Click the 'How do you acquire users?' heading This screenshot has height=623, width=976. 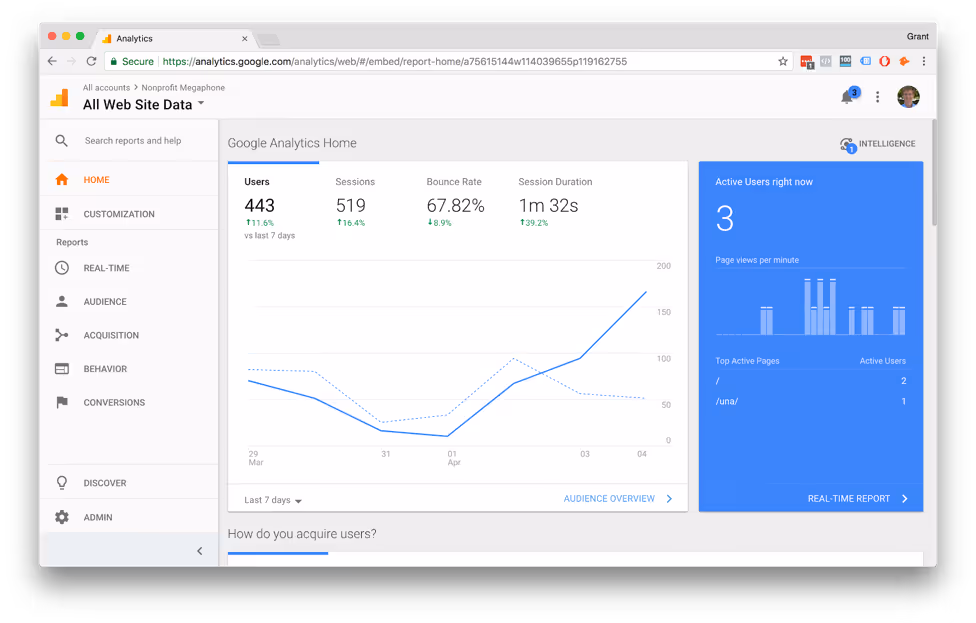click(302, 534)
